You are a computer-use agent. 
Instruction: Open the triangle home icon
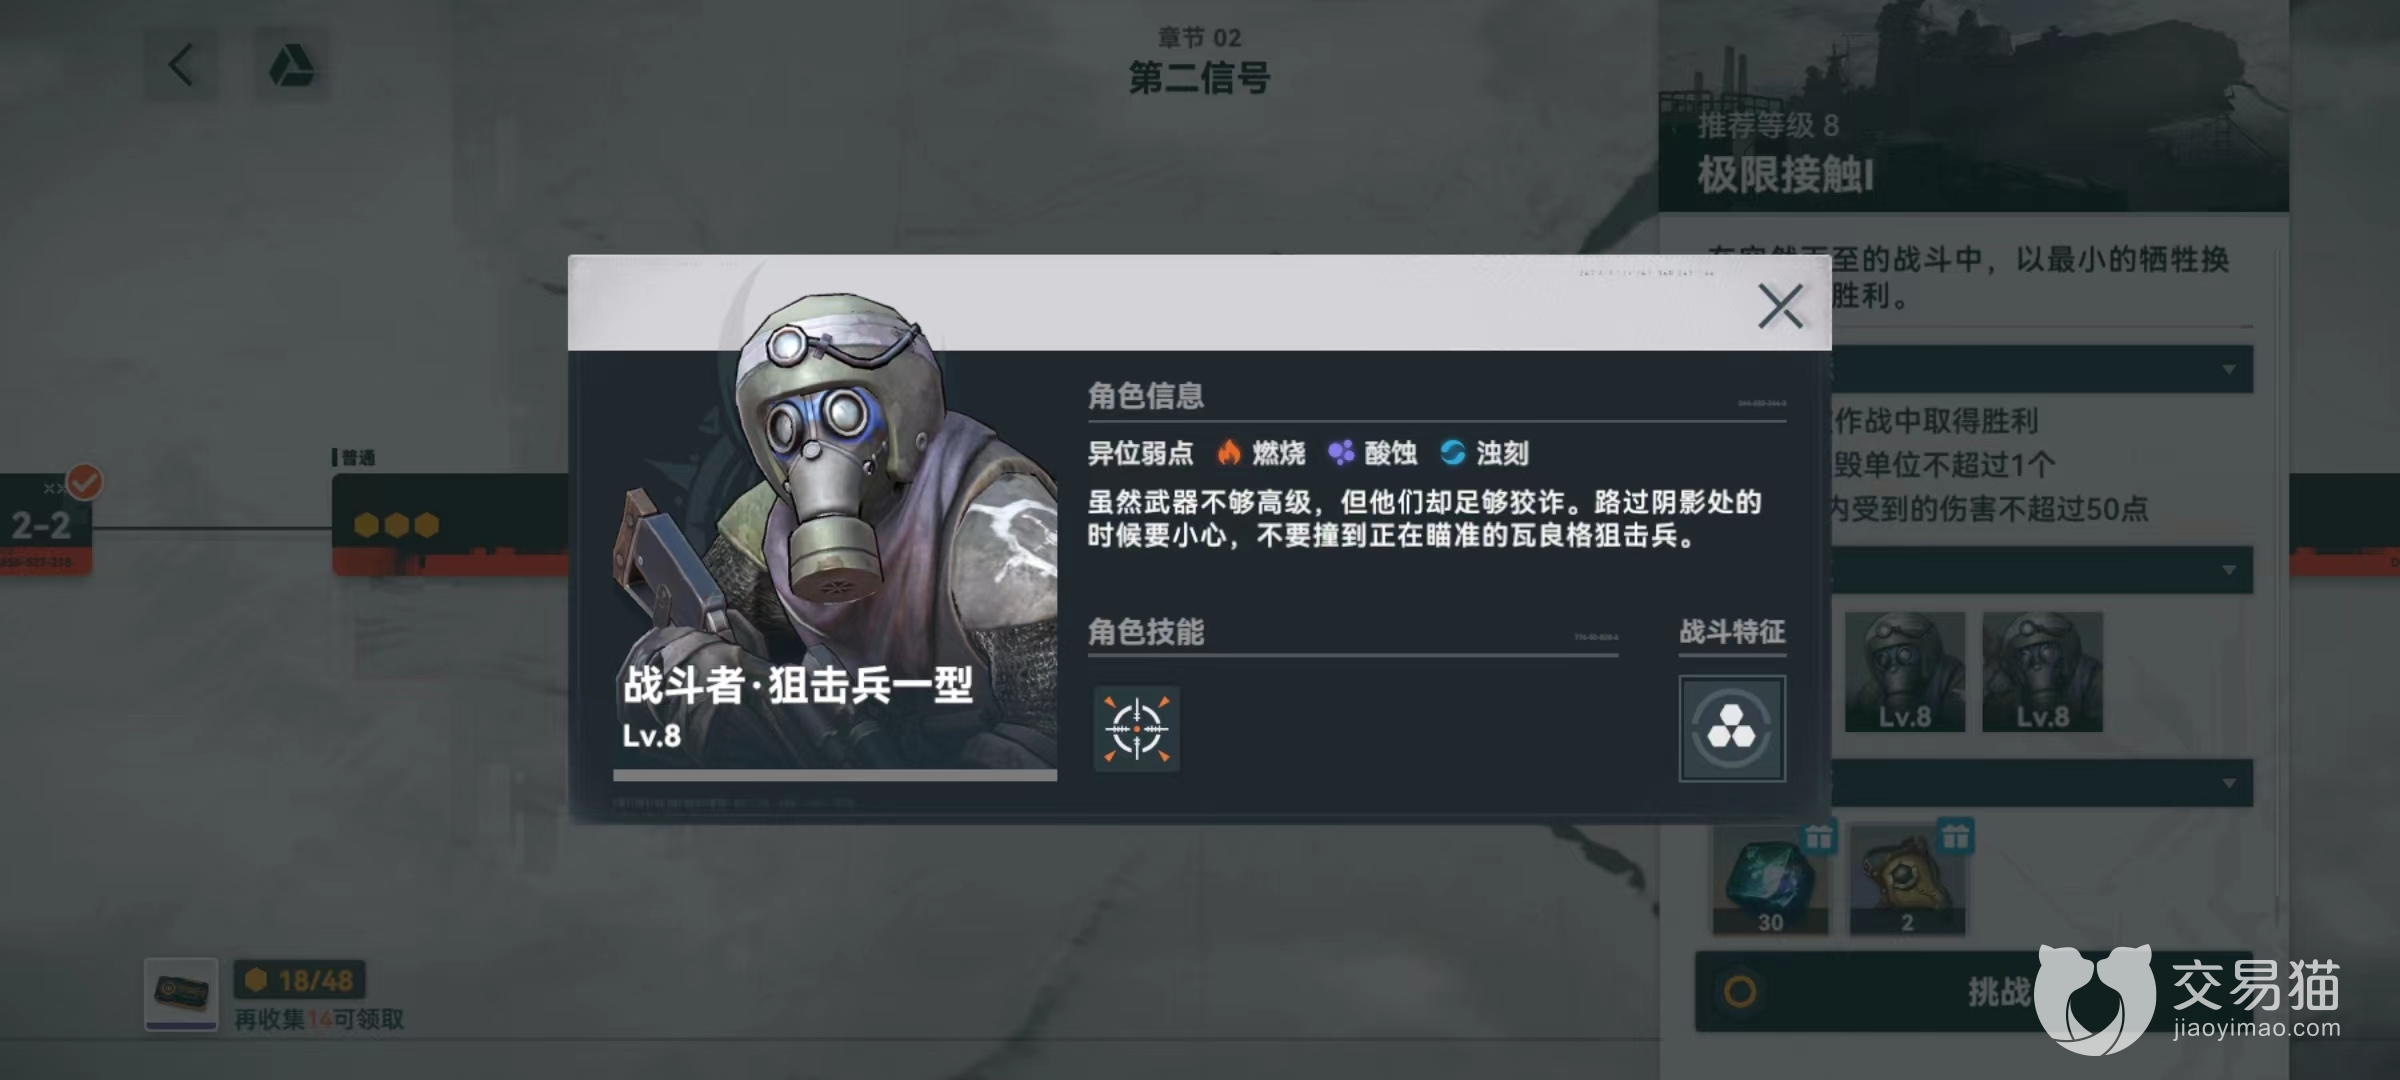pyautogui.click(x=291, y=66)
